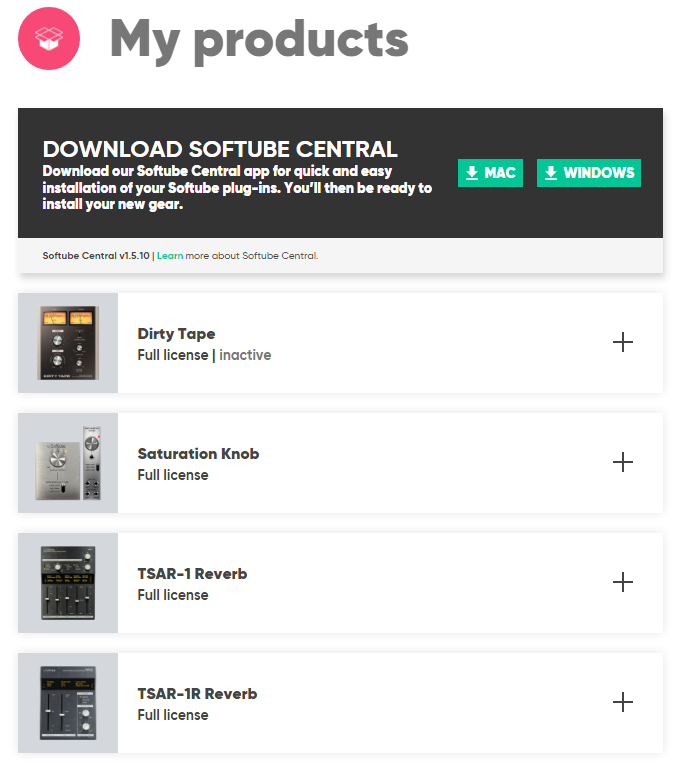Expand the Dirty Tape product row
Image resolution: width=680 pixels, height=764 pixels.
[622, 342]
